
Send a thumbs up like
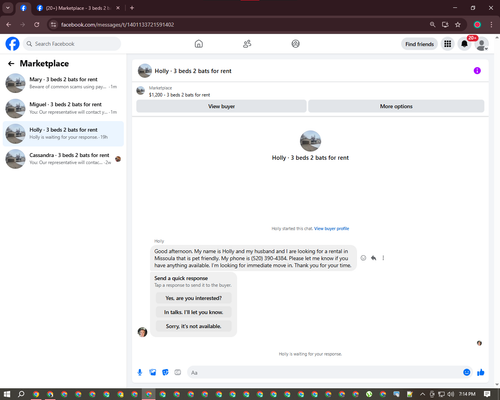tap(481, 372)
